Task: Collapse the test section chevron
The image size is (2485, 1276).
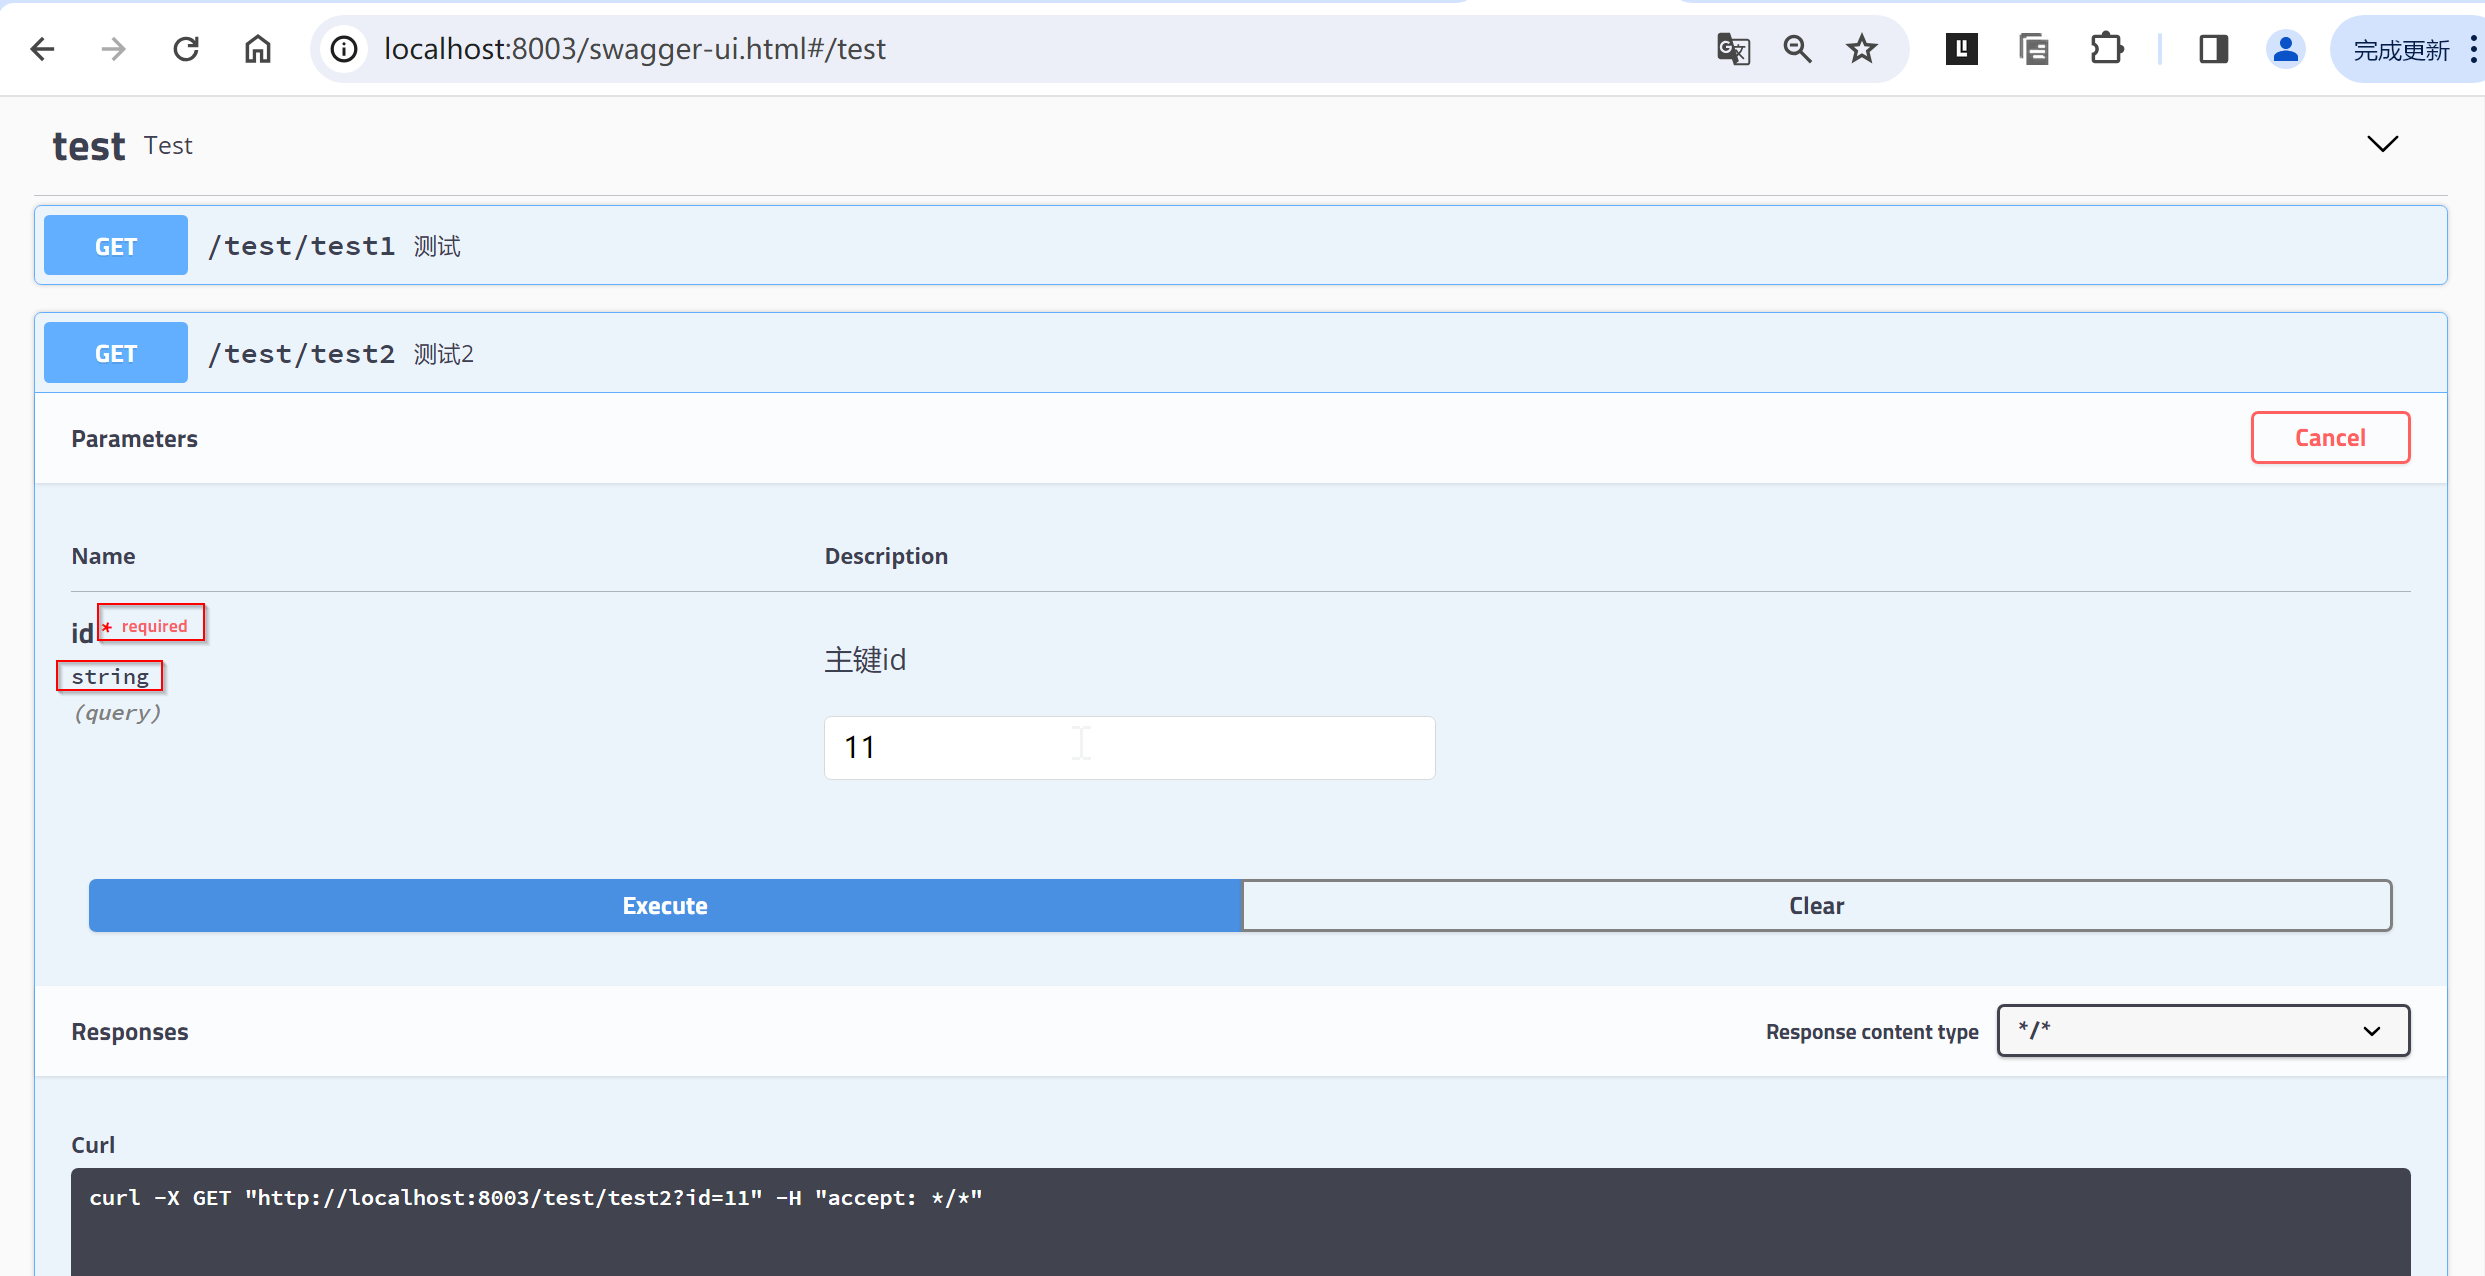Action: point(2383,144)
